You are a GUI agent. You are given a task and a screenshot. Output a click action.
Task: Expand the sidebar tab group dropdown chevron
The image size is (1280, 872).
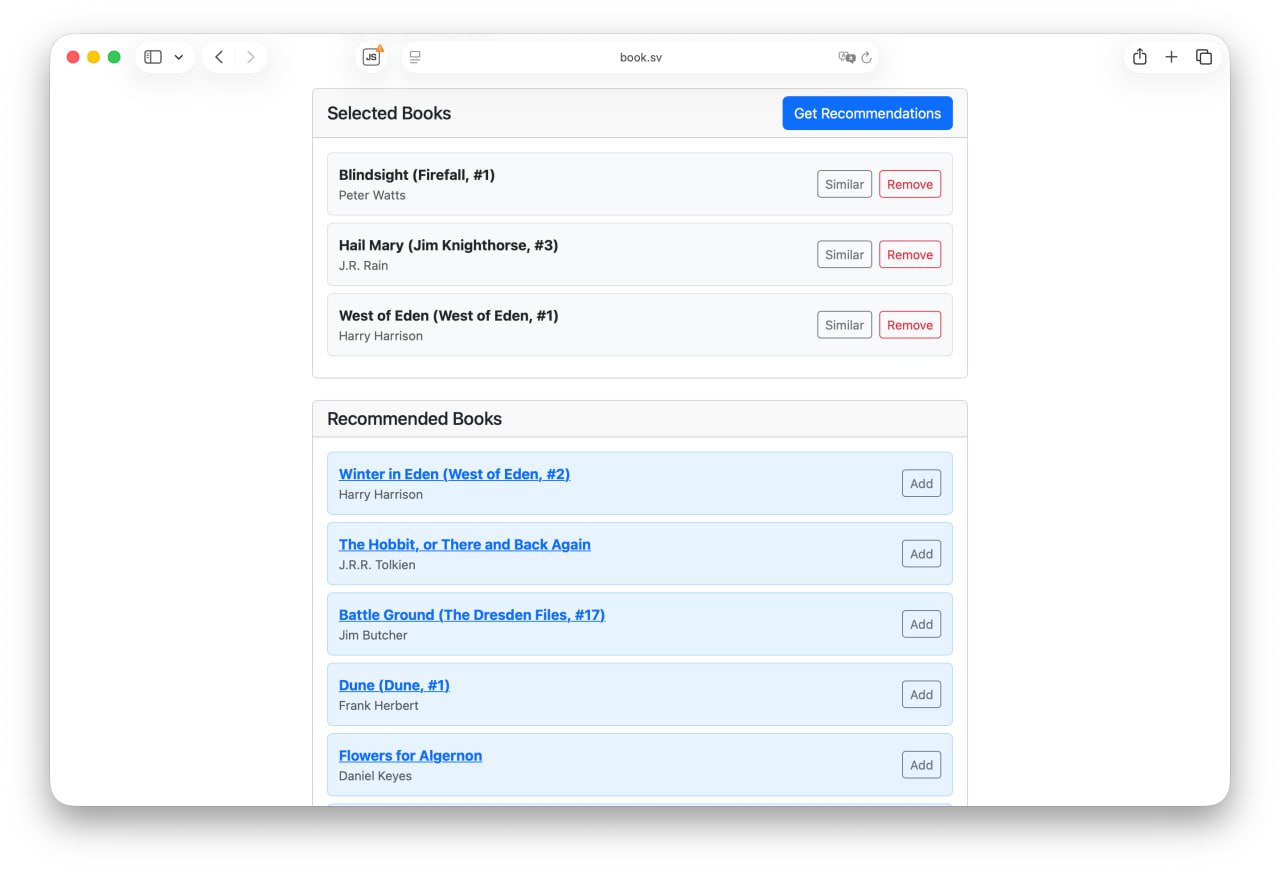[179, 57]
